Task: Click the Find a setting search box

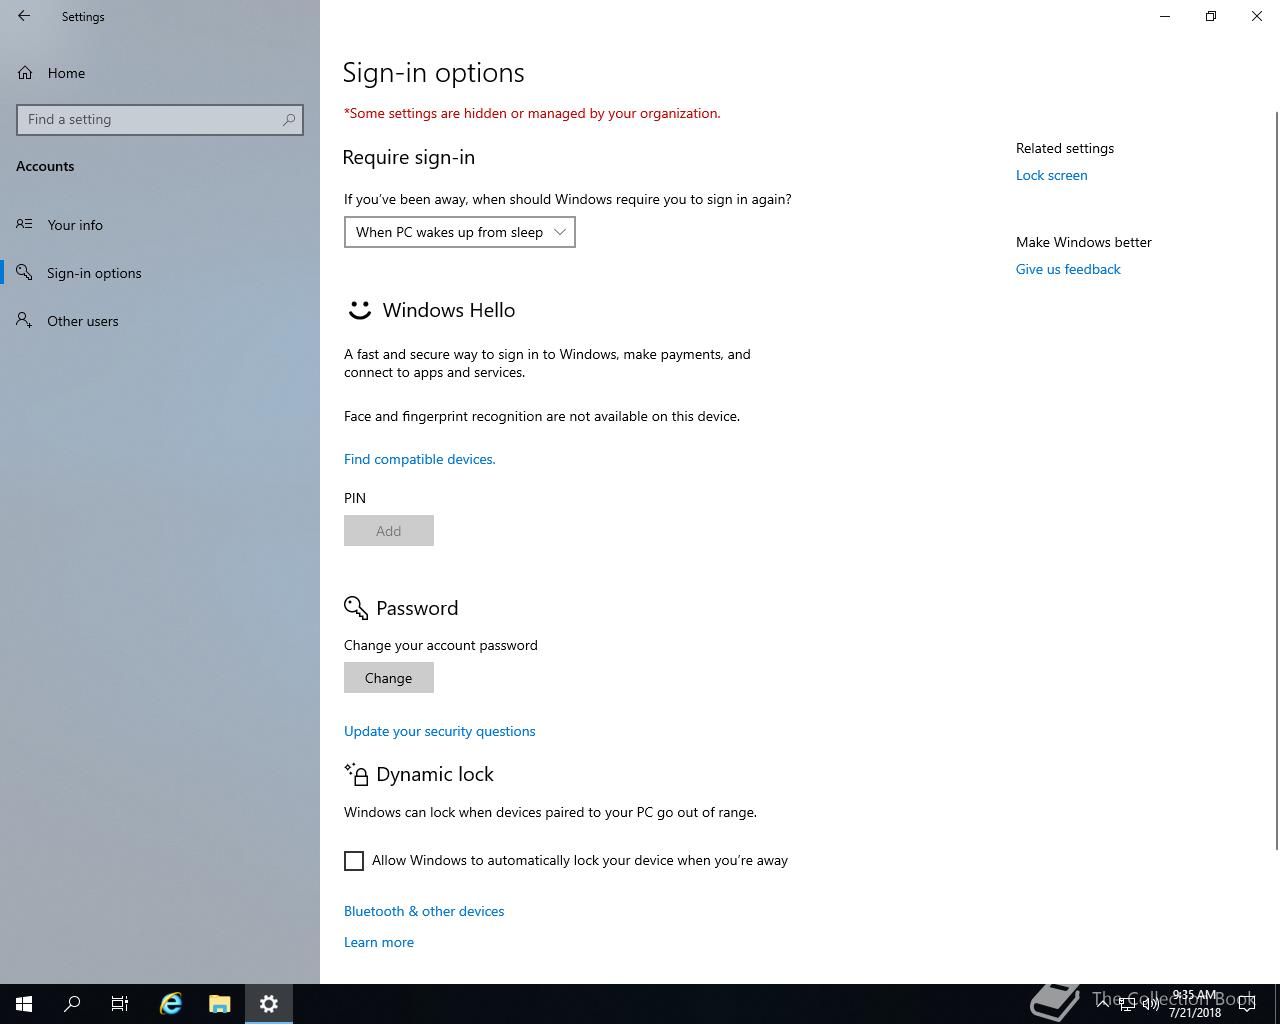Action: (x=160, y=119)
